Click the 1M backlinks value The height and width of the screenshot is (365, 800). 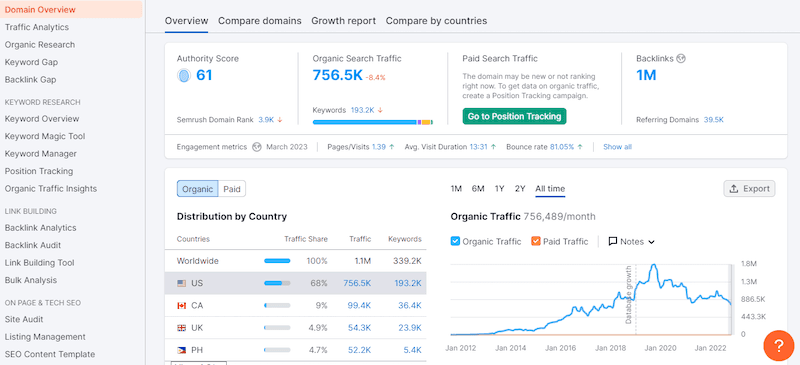646,76
